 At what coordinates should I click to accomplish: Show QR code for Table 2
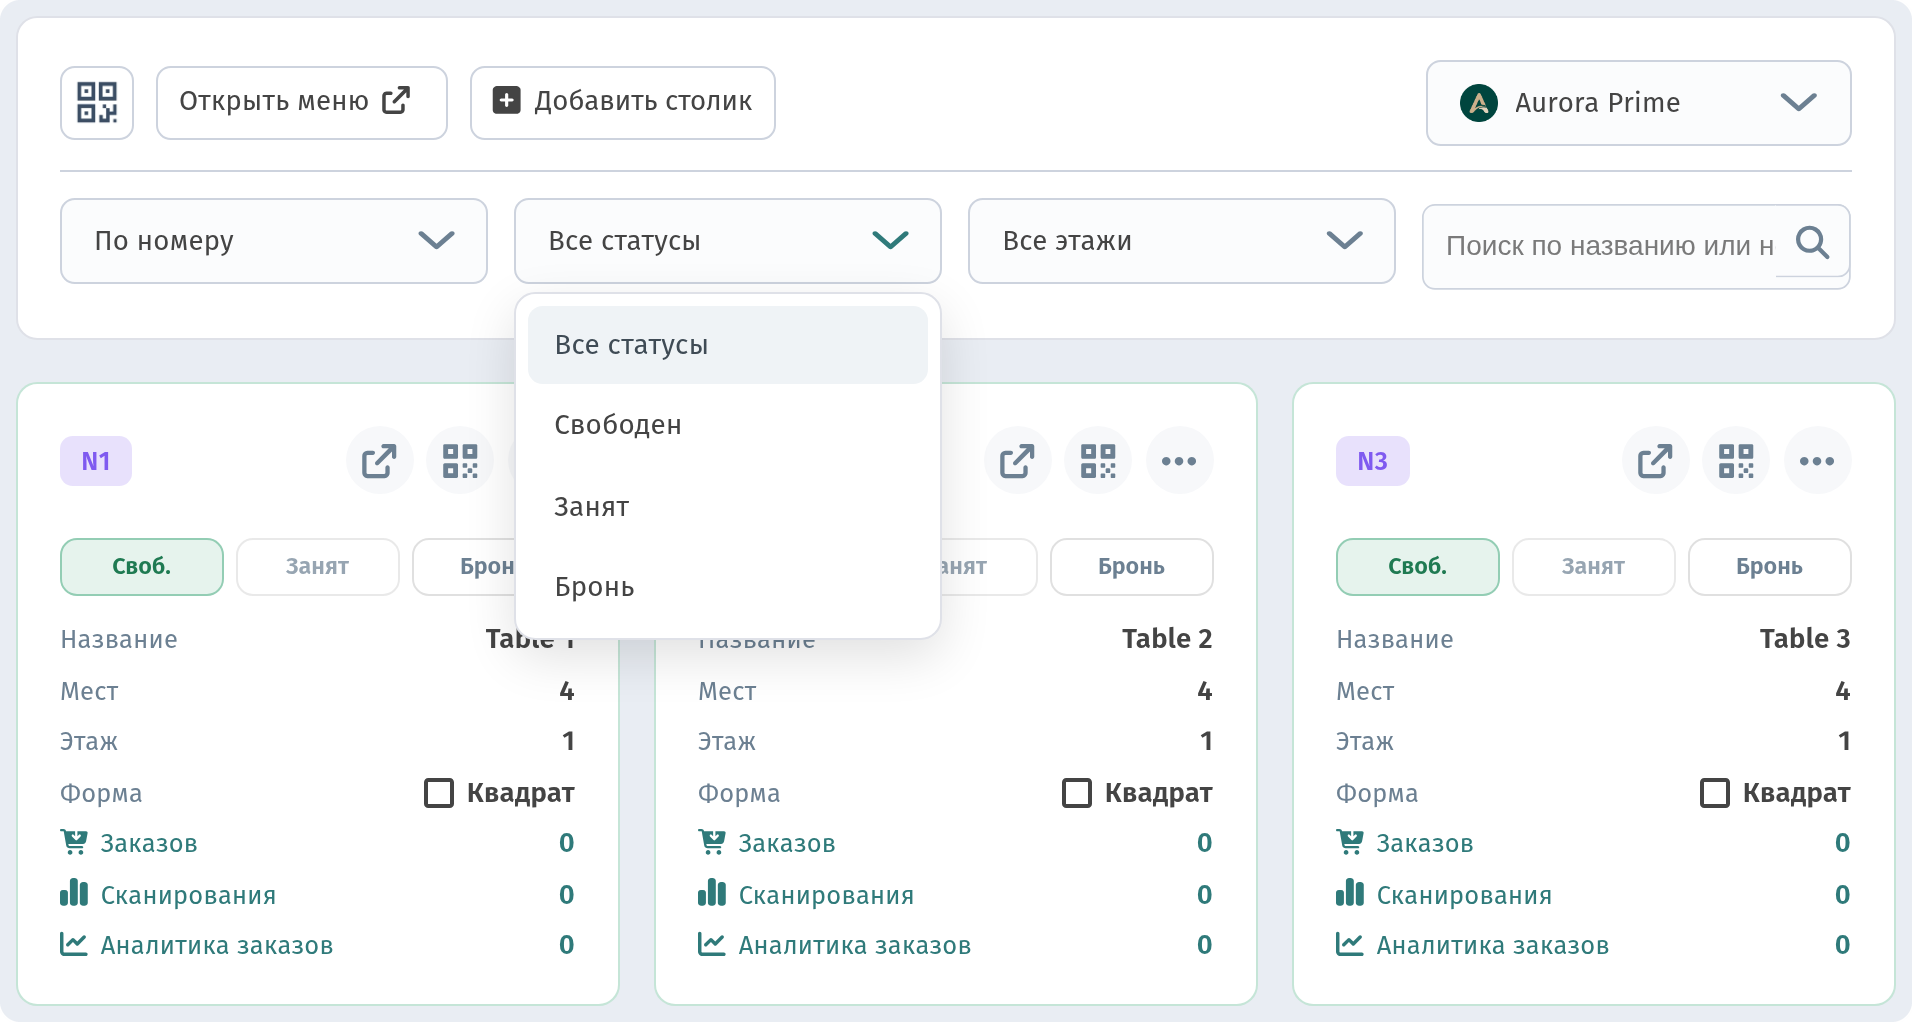pyautogui.click(x=1098, y=461)
